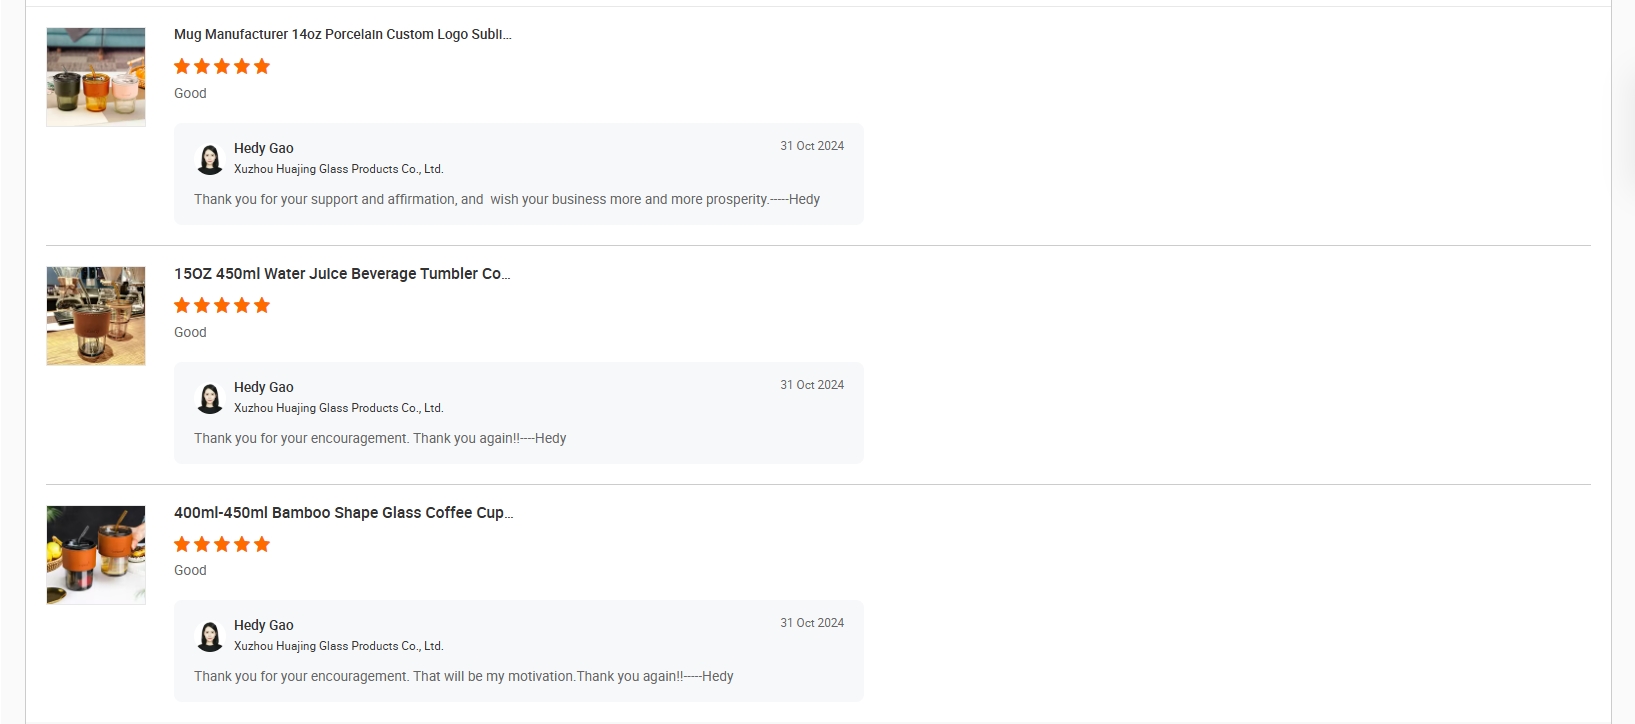The height and width of the screenshot is (724, 1635).
Task: Click Hedy Gao's avatar in the second reply
Action: tap(210, 398)
